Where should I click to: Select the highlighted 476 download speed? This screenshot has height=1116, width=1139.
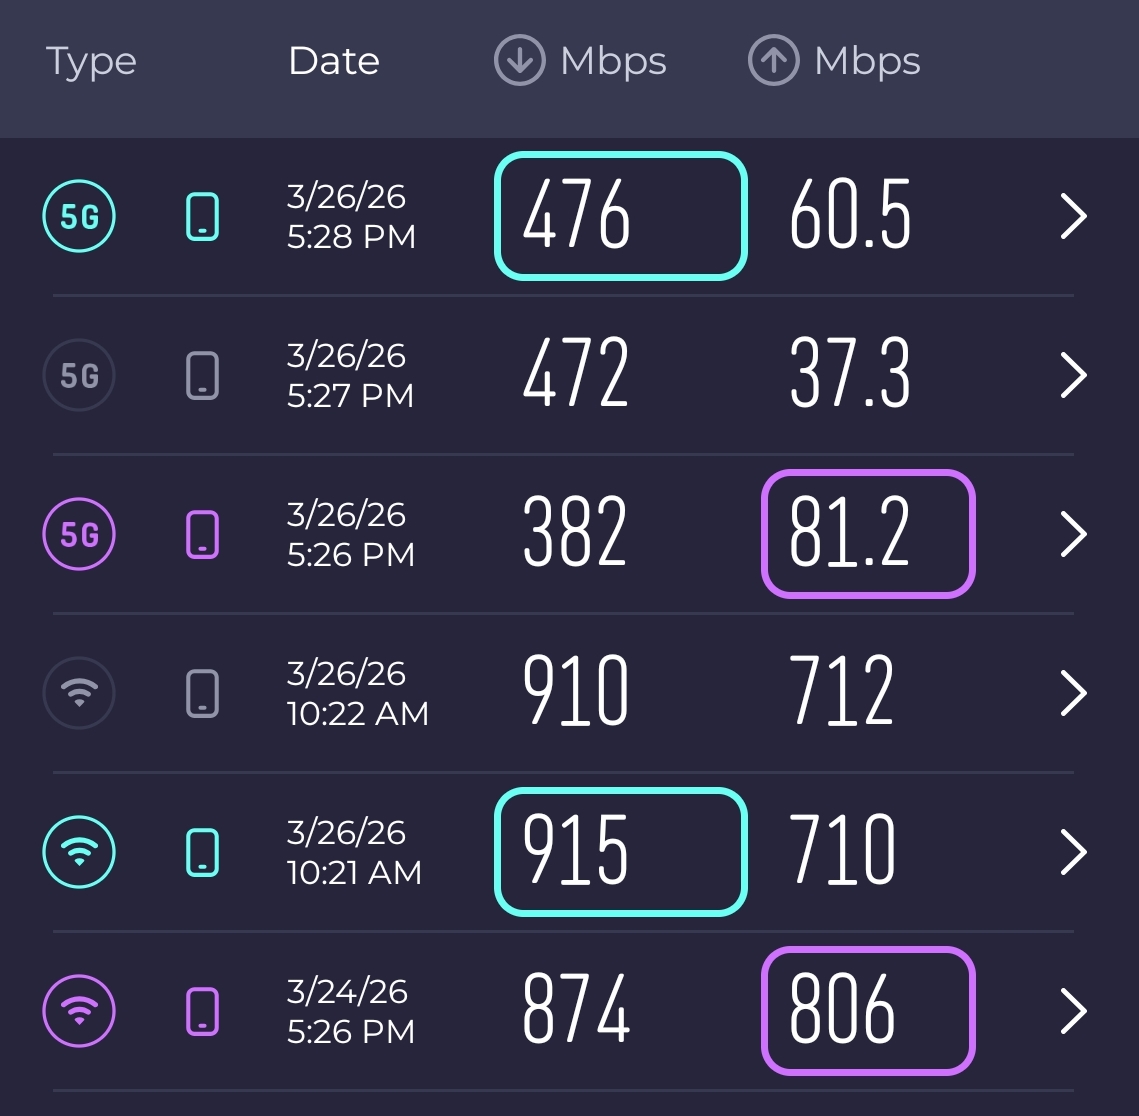621,216
